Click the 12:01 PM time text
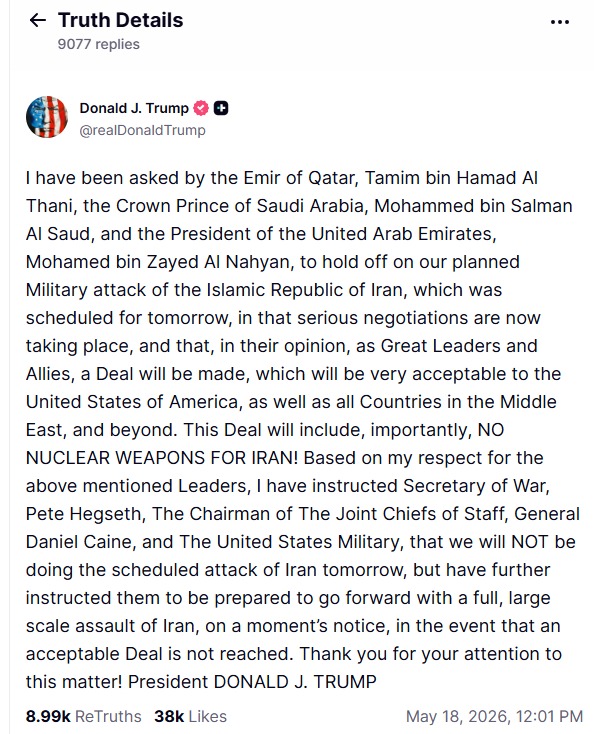Image resolution: width=594 pixels, height=734 pixels. (550, 716)
